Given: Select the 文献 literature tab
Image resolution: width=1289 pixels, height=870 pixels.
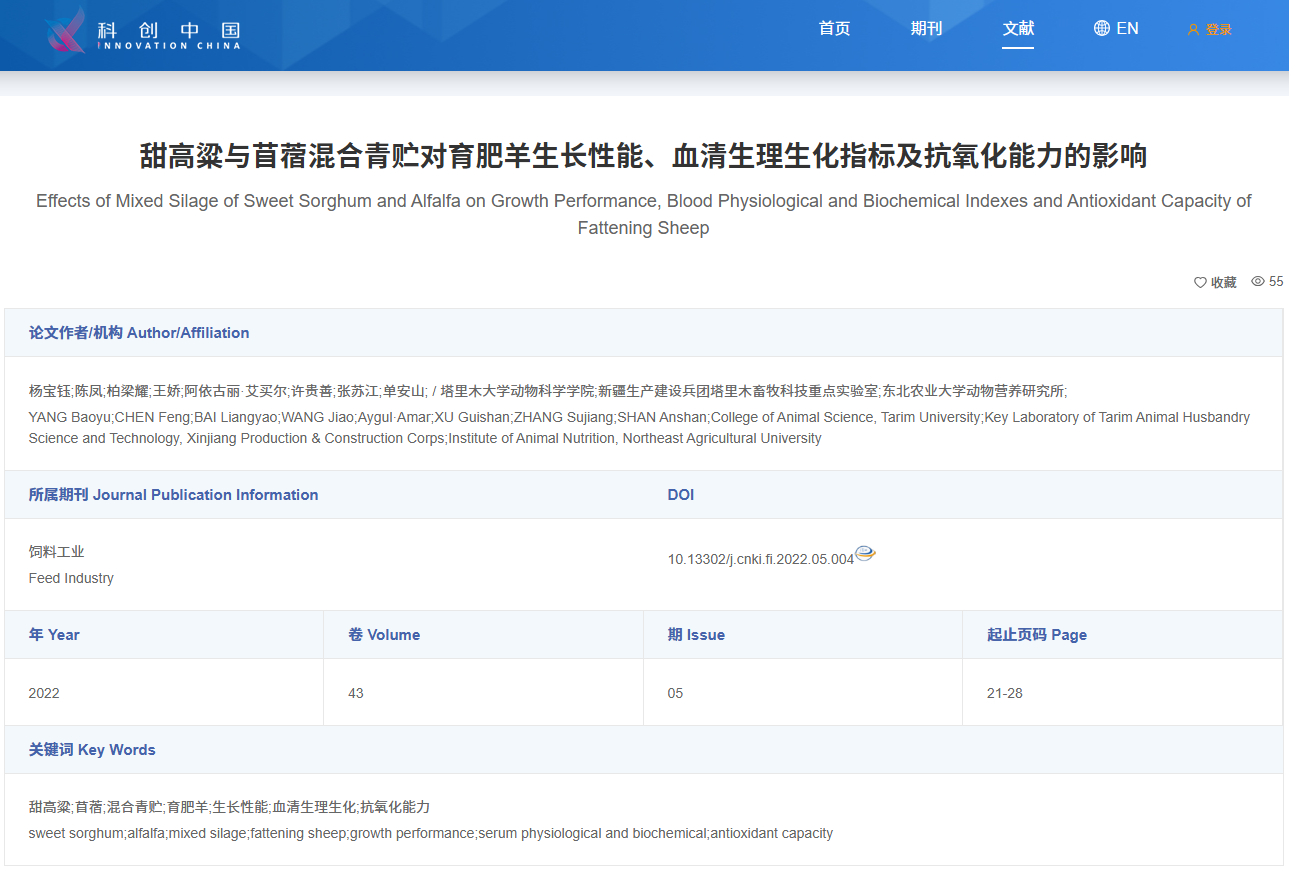Looking at the screenshot, I should (1018, 28).
